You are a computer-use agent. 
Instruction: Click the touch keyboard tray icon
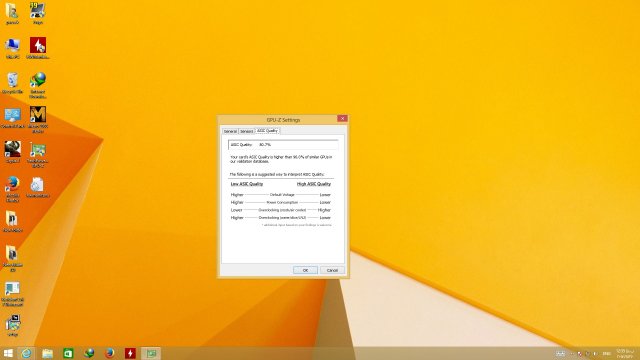click(560, 353)
